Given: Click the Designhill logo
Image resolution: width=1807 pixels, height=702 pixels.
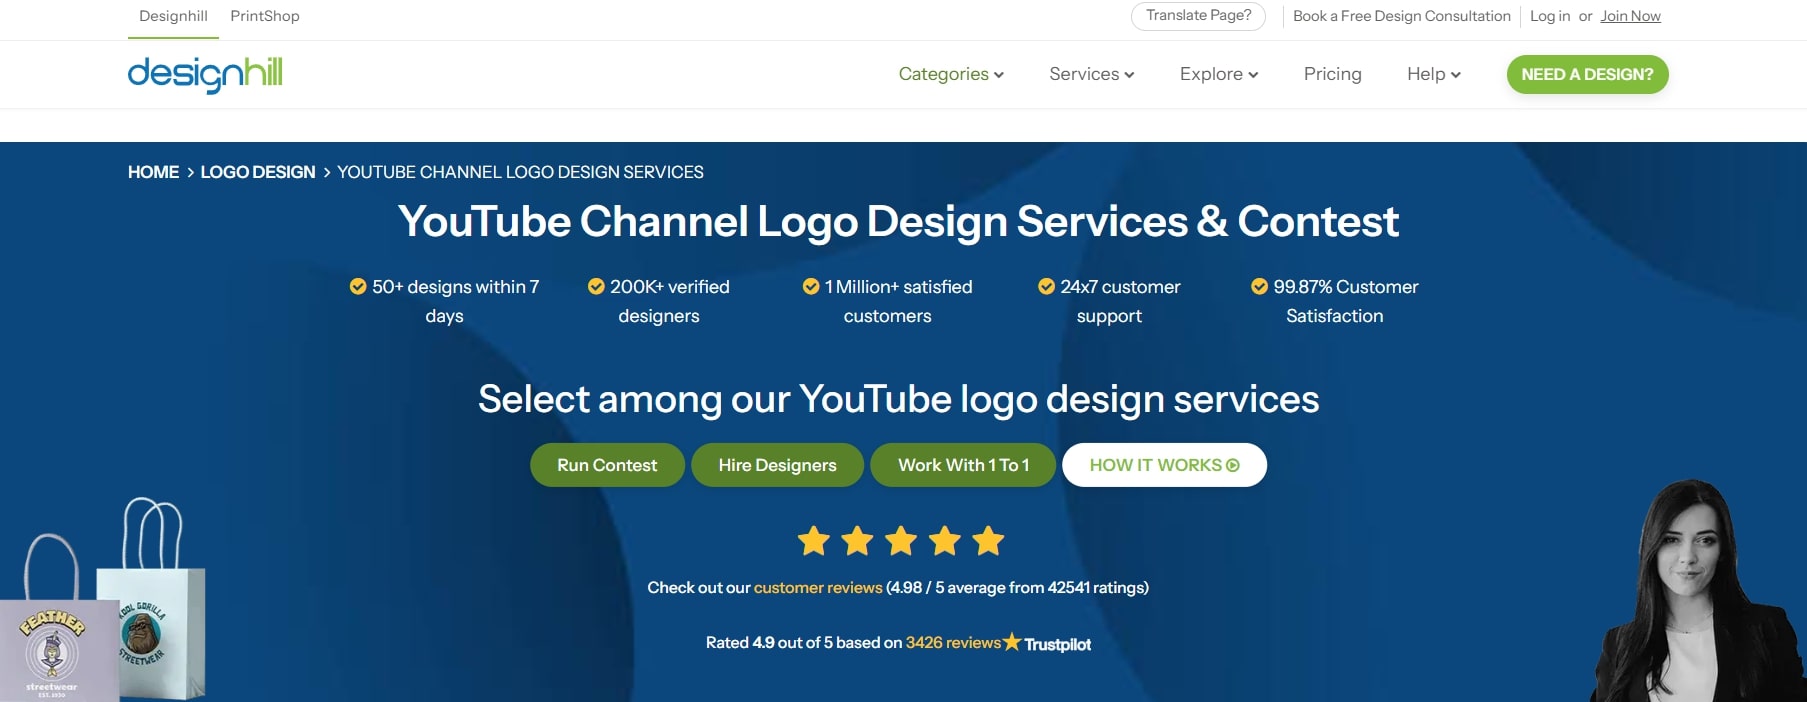Looking at the screenshot, I should tap(205, 74).
